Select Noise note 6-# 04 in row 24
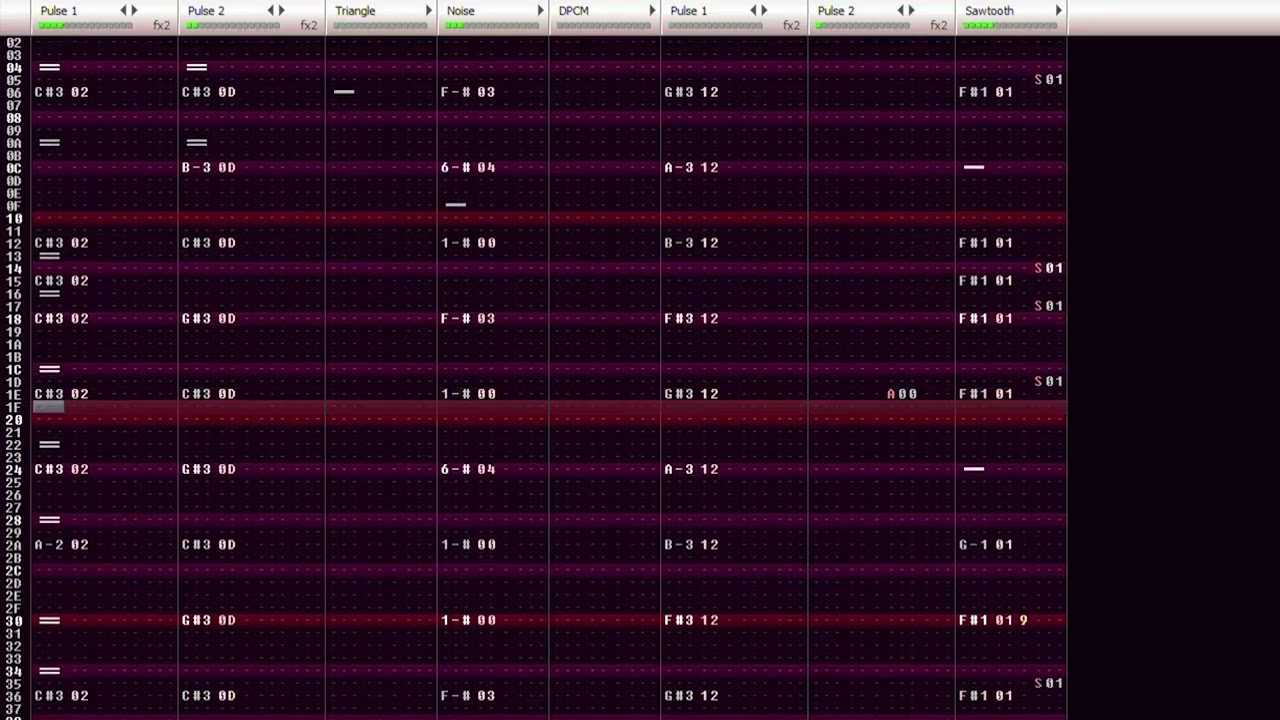 point(468,469)
